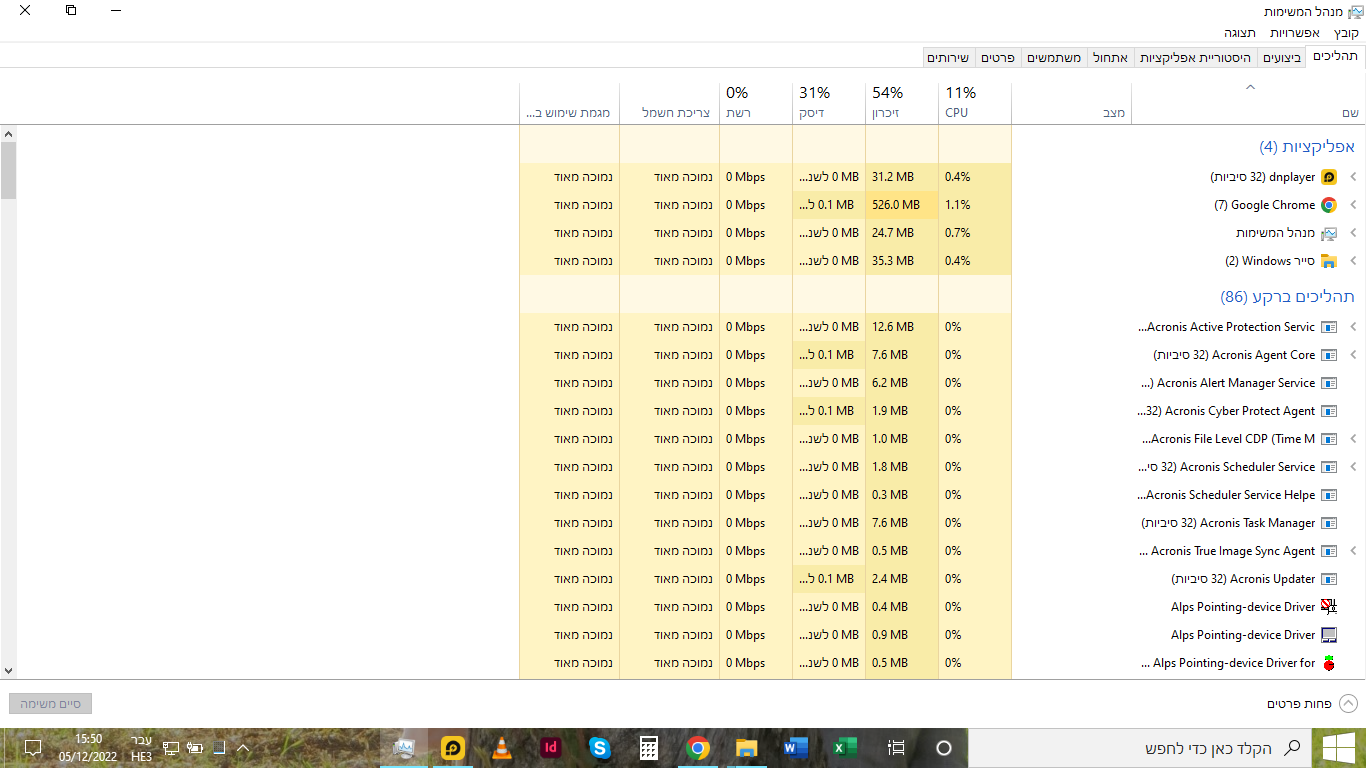This screenshot has width=1366, height=768.
Task: Click the סיים משימה button
Action: (x=50, y=704)
